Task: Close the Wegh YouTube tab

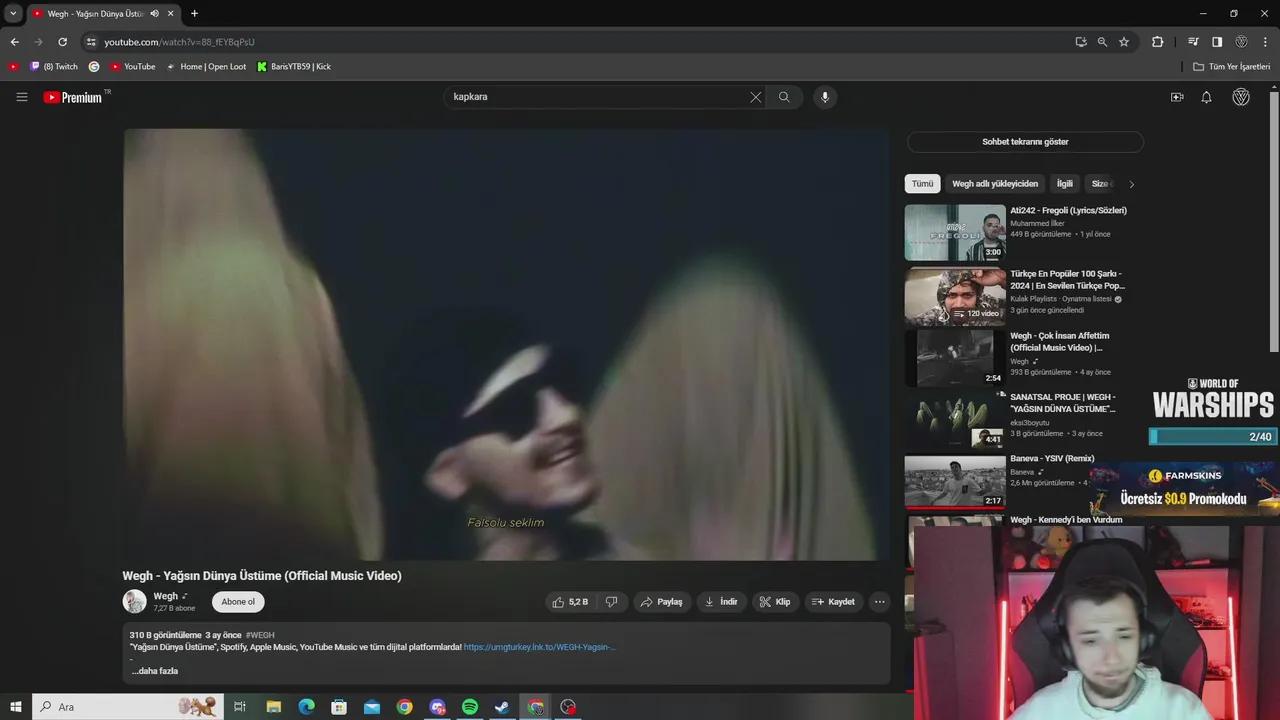Action: (171, 14)
